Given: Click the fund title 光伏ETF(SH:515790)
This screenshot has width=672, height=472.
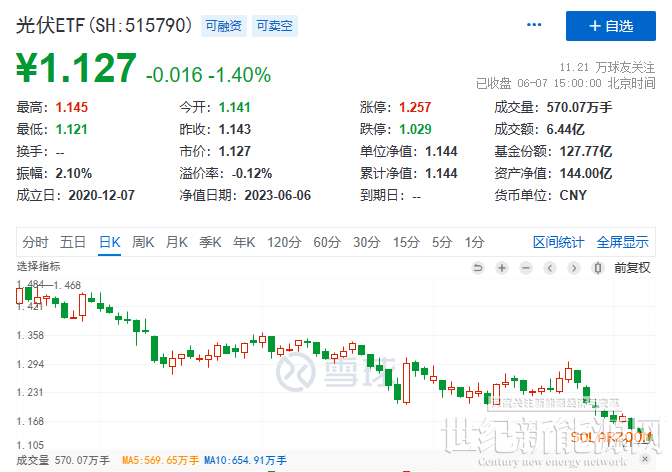Looking at the screenshot, I should pos(104,25).
